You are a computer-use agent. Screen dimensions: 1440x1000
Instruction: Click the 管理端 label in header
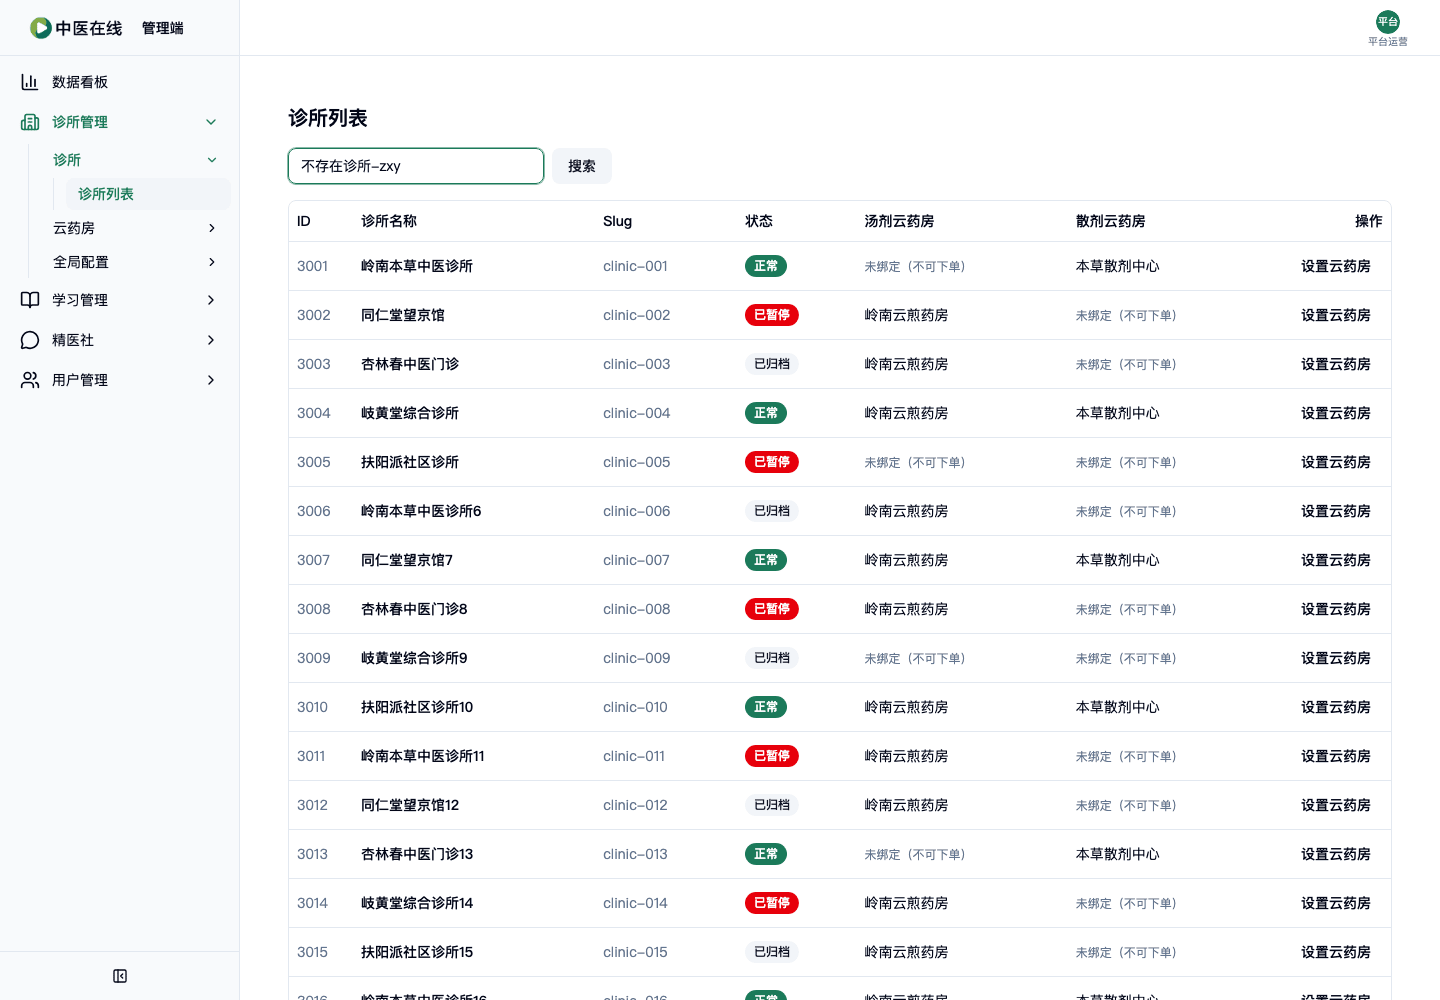coord(163,28)
